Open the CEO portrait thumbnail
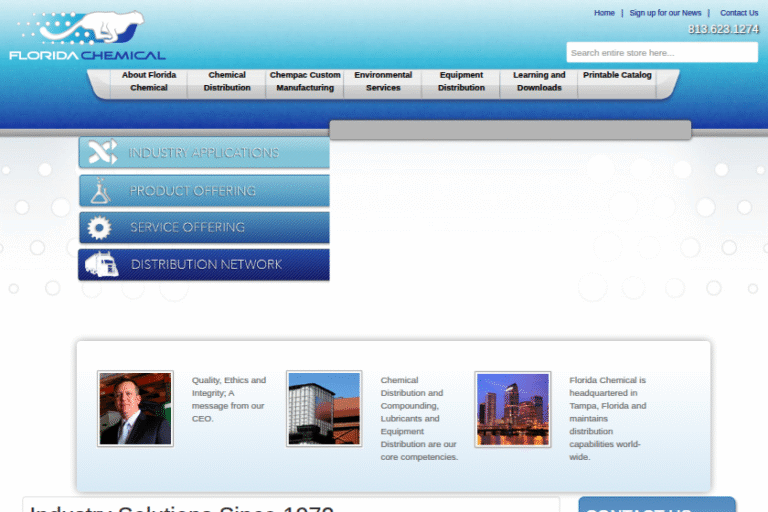This screenshot has width=768, height=512. (135, 409)
